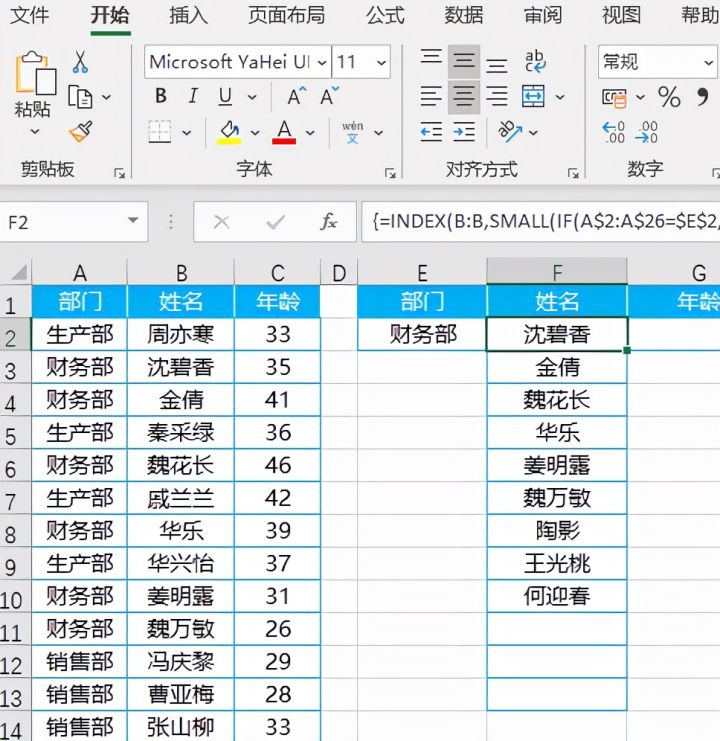The width and height of the screenshot is (720, 741).
Task: Align text to vertical middle
Action: 464,61
